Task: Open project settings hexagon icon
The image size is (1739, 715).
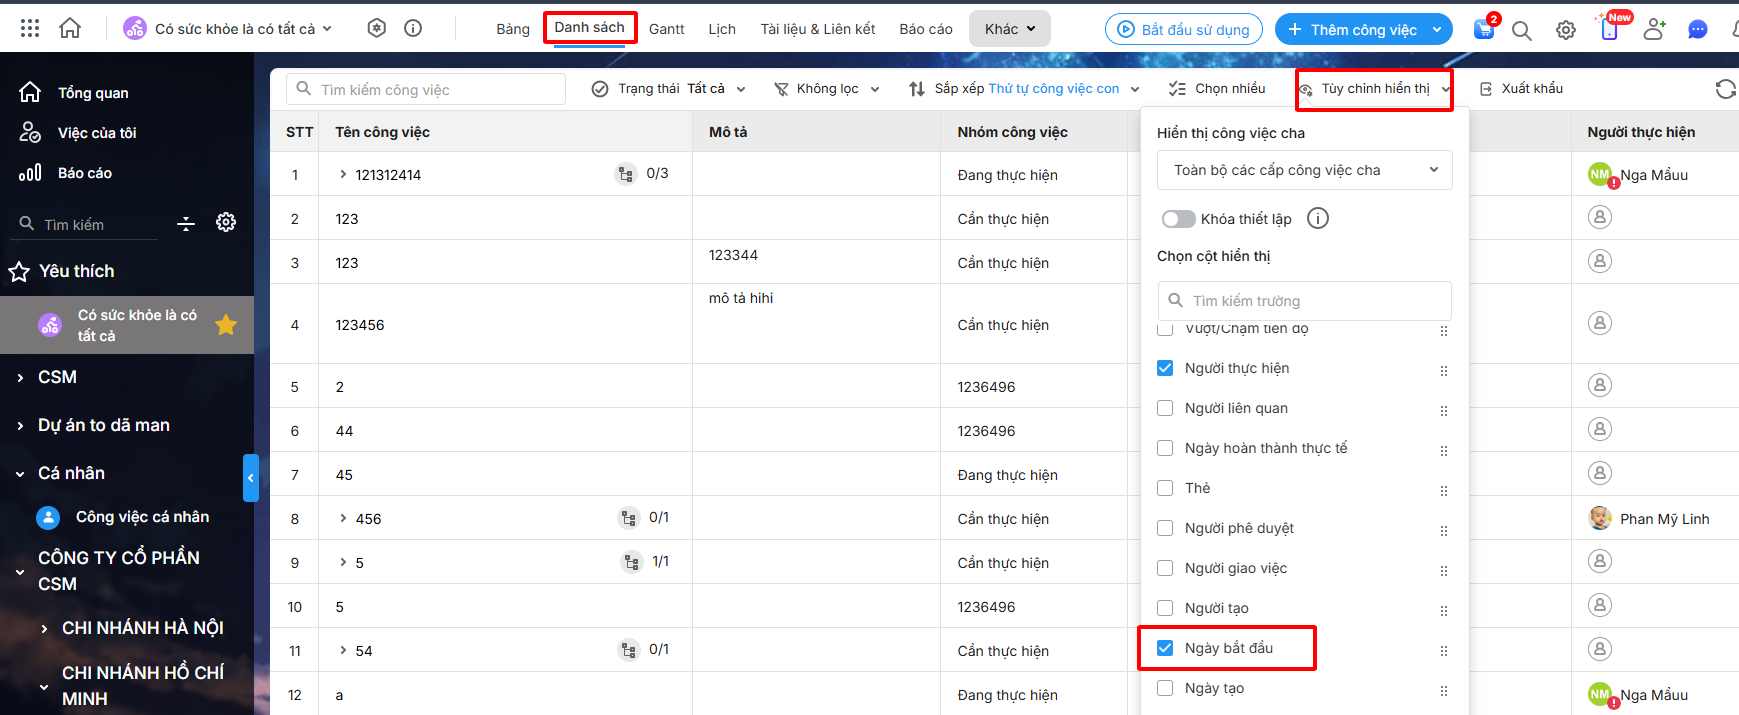Action: point(377,28)
